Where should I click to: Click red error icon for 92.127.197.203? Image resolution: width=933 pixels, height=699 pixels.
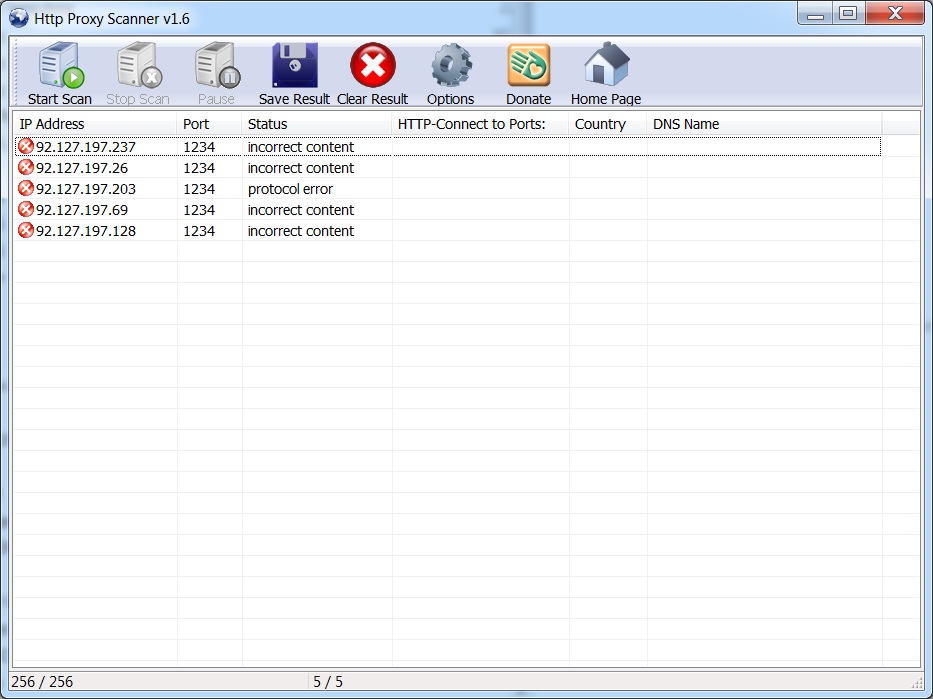click(26, 188)
